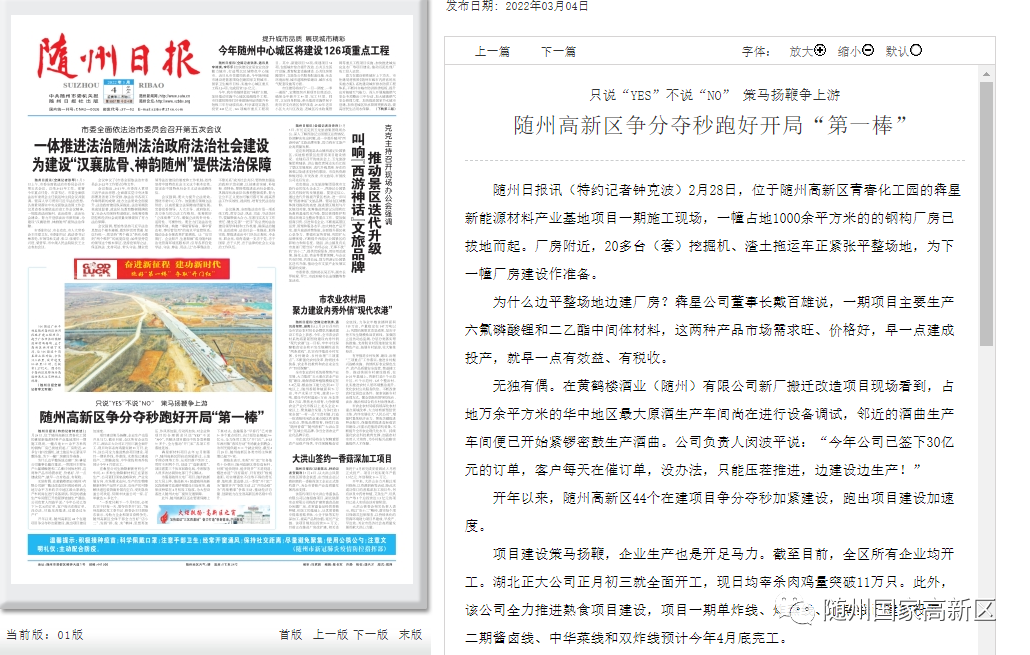Open headline 一体推进法治随州法治政府法治社会建设
Viewport: 1030px width, 655px height.
click(x=152, y=146)
